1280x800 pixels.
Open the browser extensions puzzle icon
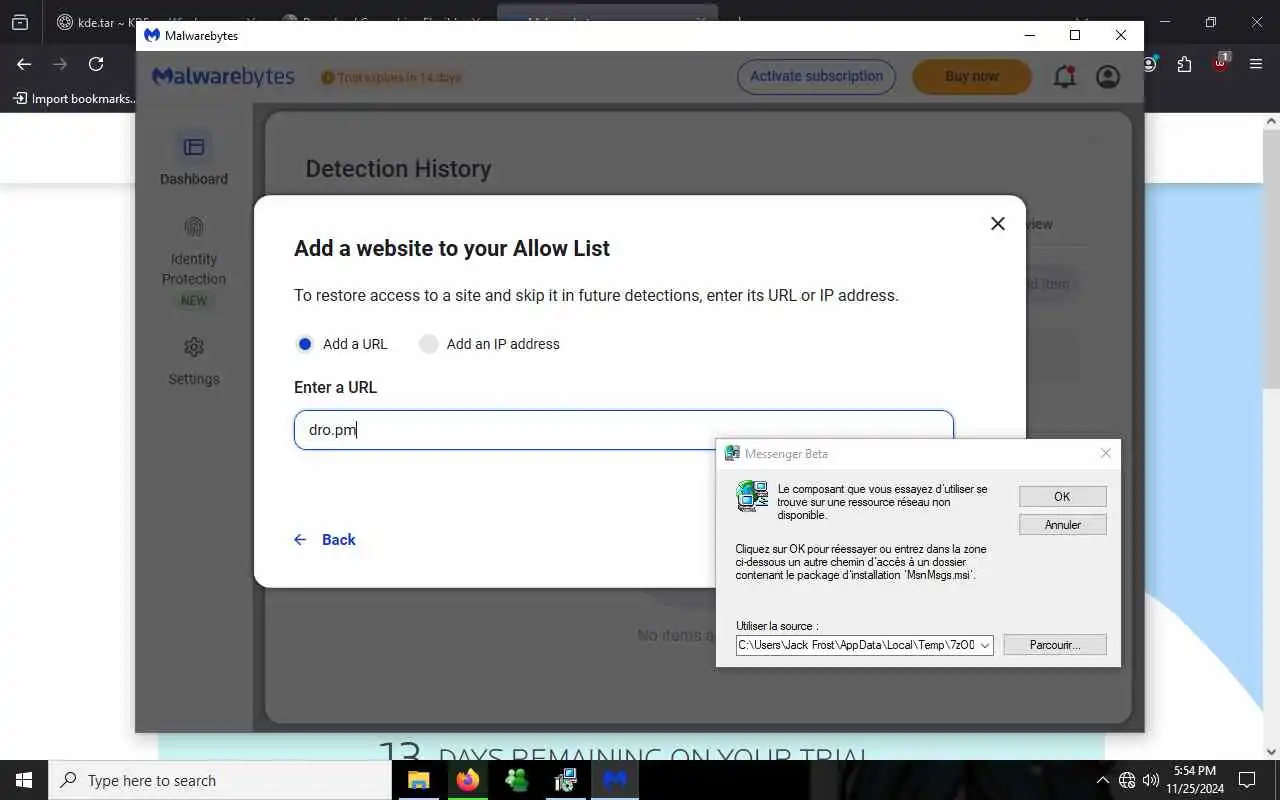(x=1184, y=64)
